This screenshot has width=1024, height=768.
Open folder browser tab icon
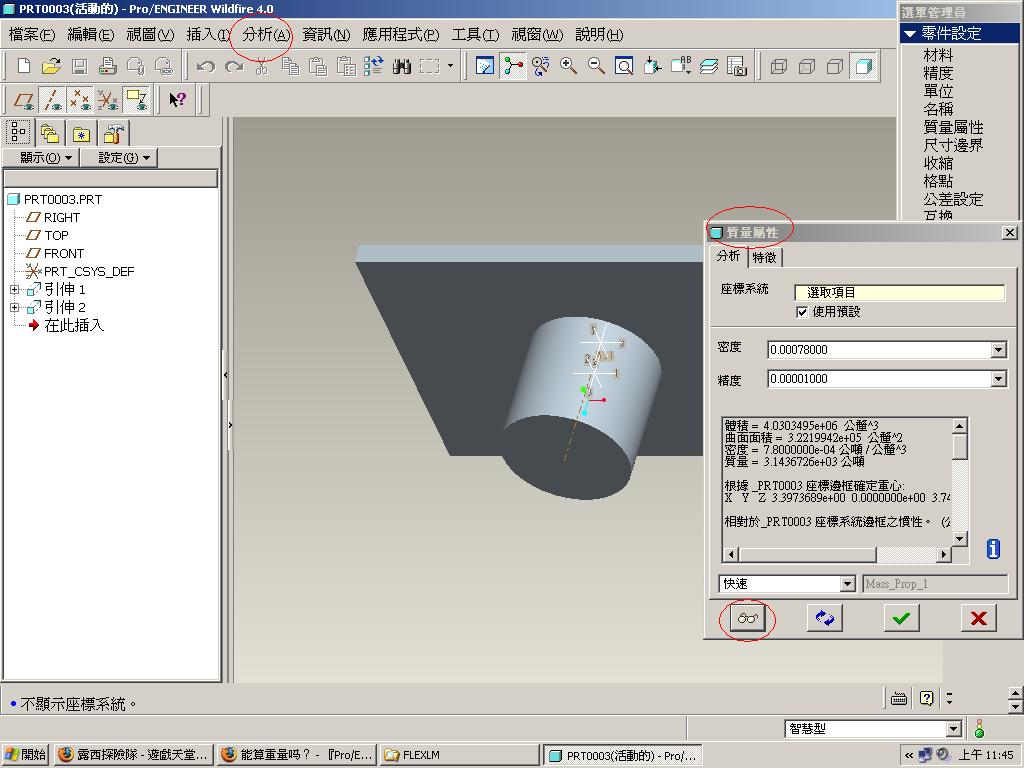pyautogui.click(x=50, y=133)
